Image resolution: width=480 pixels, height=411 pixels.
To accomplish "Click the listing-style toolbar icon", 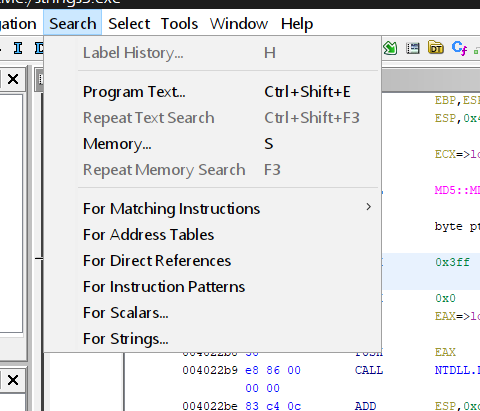I will tap(413, 49).
